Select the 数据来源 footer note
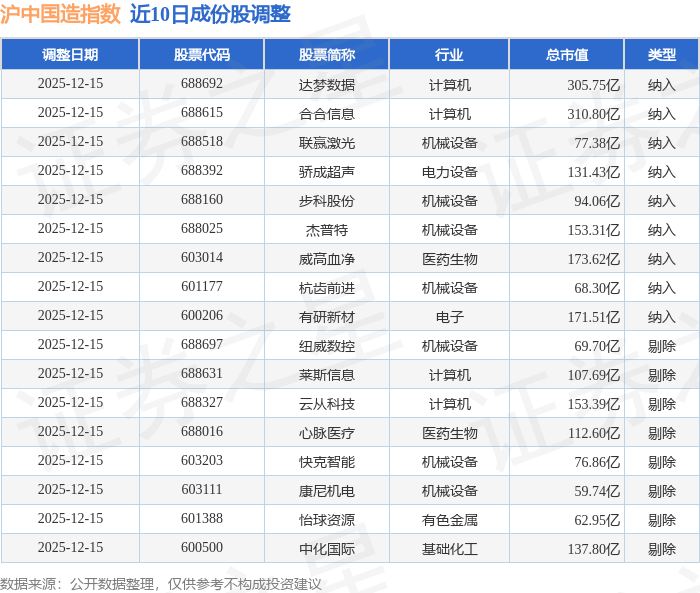Viewport: 700px width, 593px height. [160, 584]
